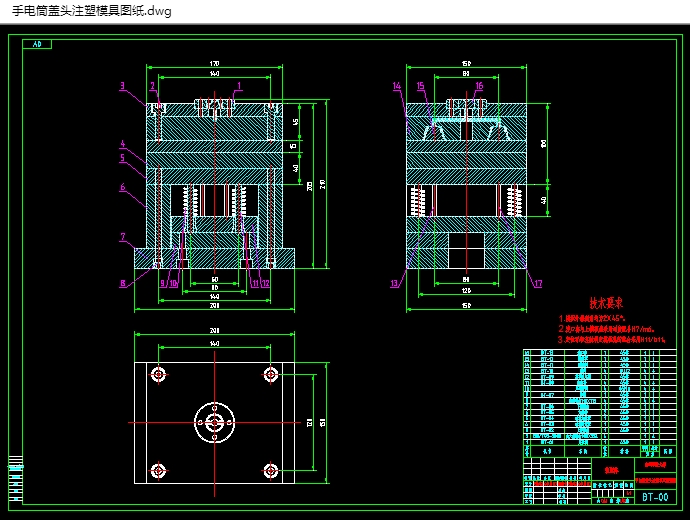
Task: Click part callout number 15
Action: pyautogui.click(x=420, y=86)
